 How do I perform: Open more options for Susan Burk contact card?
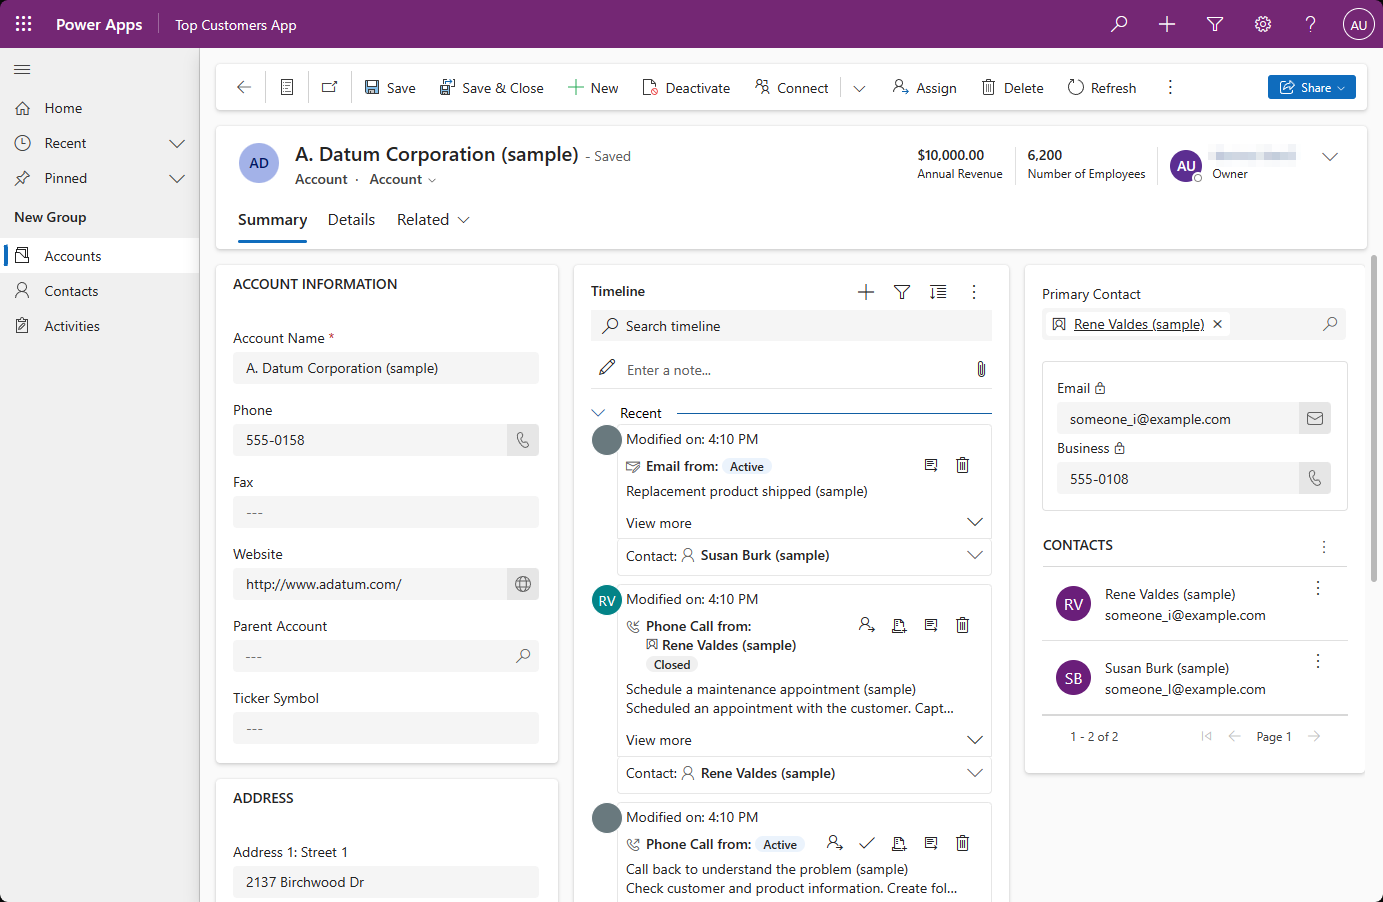[1318, 661]
